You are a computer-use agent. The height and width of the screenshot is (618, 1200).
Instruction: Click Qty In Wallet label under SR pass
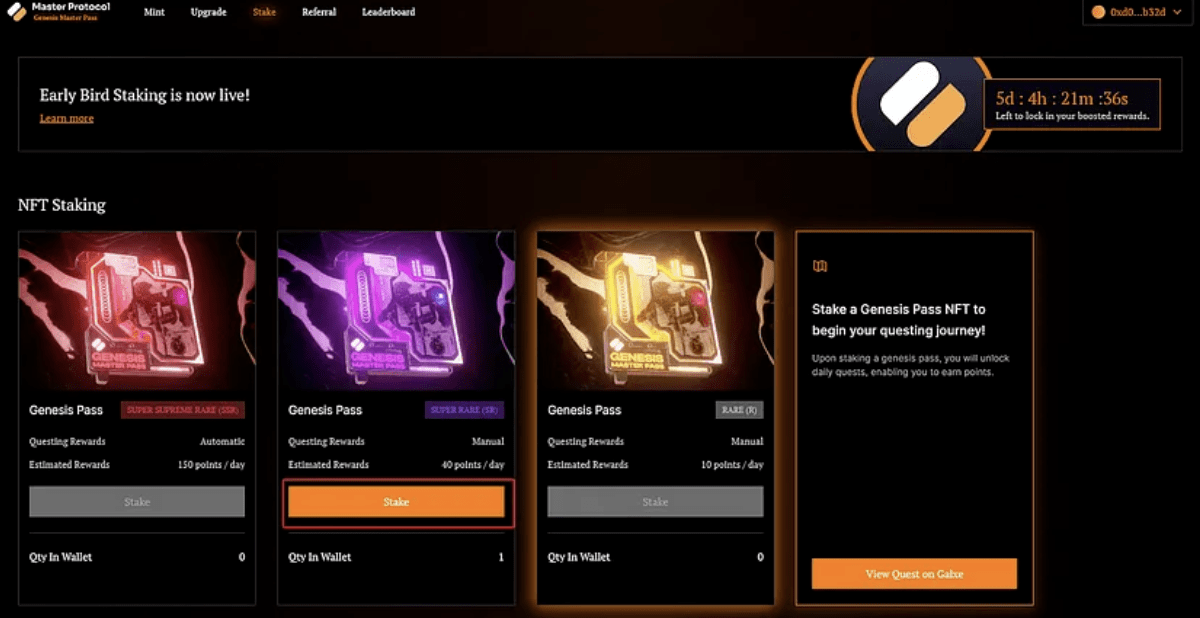320,557
